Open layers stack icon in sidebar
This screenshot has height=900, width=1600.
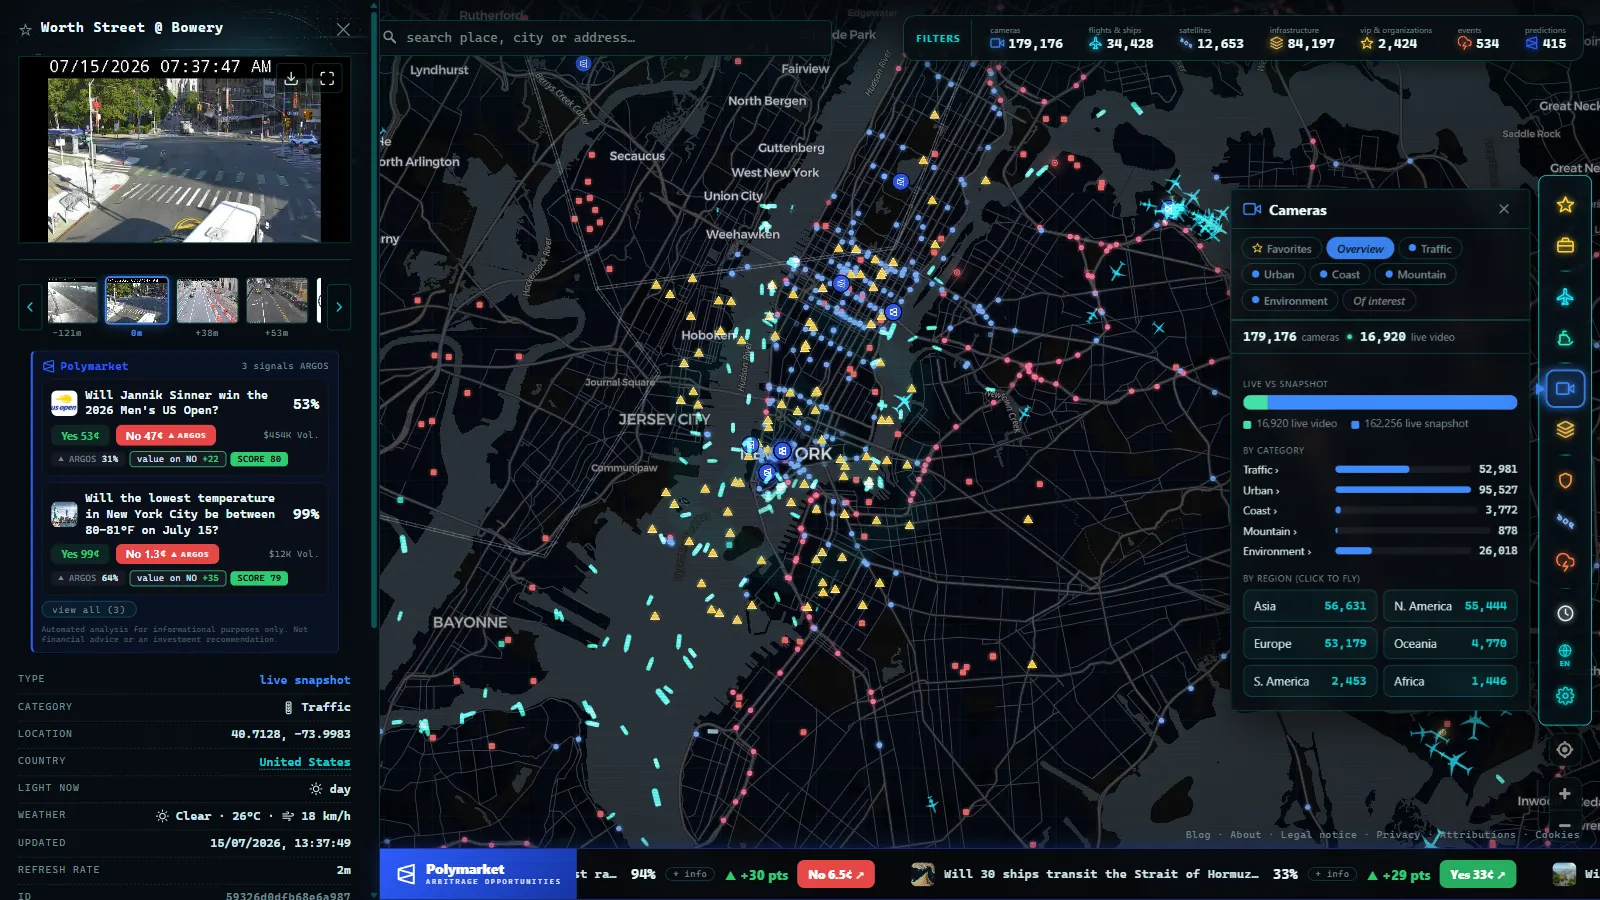pos(1565,429)
